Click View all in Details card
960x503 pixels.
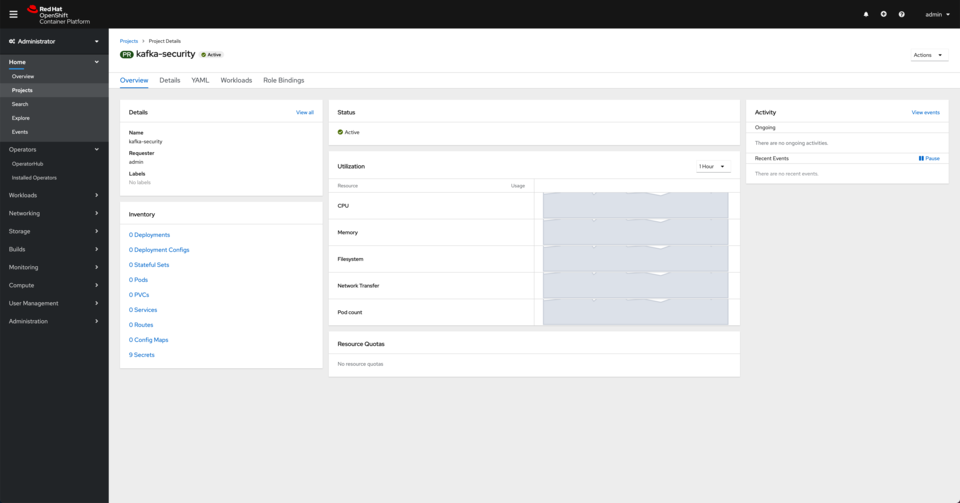[x=305, y=113]
